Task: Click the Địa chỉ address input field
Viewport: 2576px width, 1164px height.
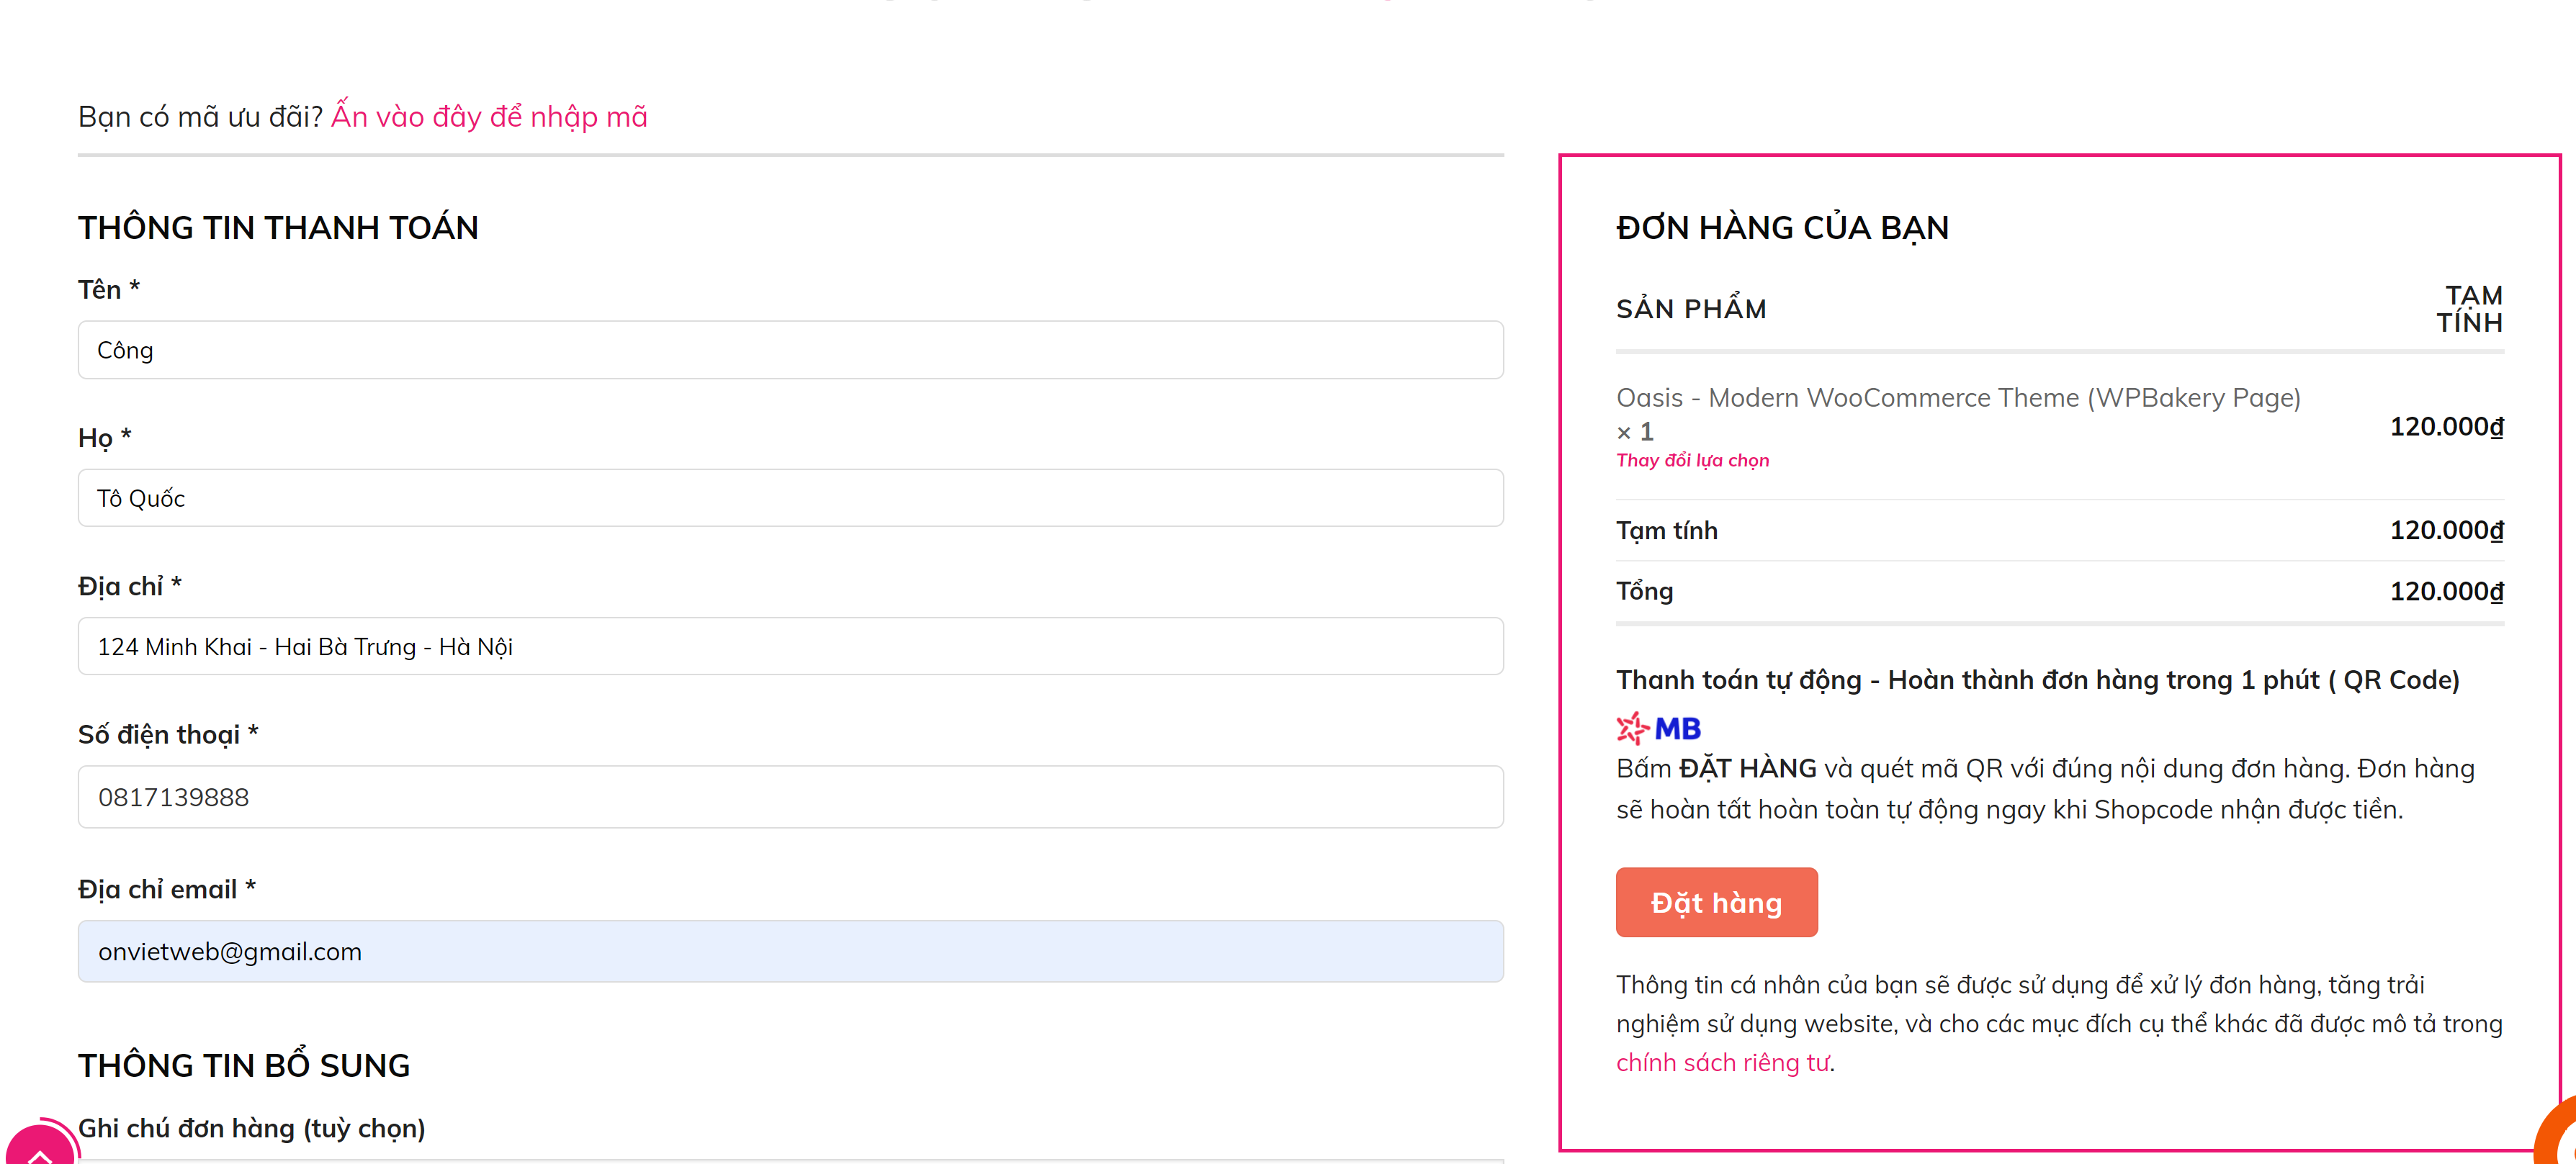Action: point(790,647)
